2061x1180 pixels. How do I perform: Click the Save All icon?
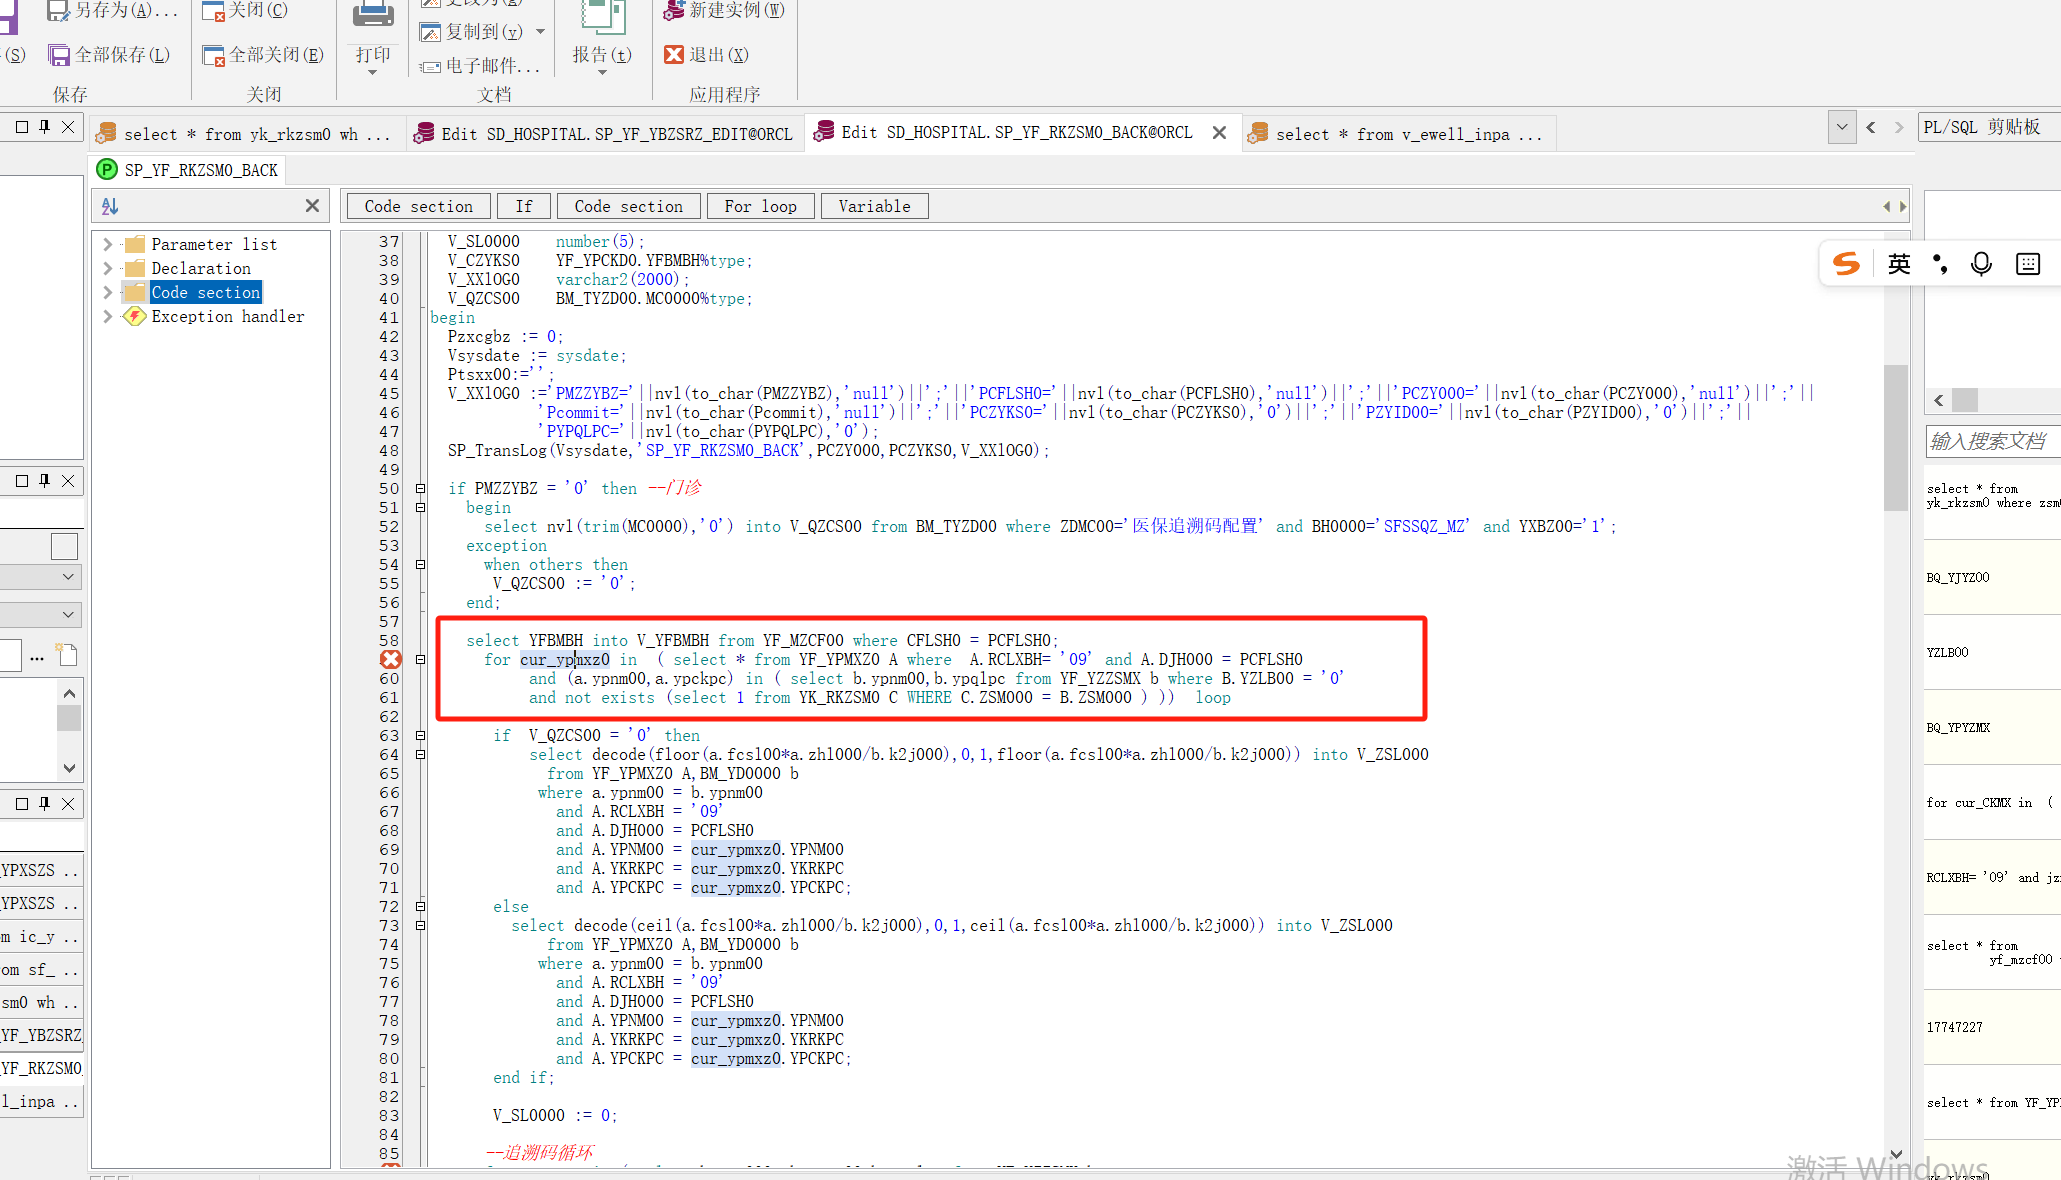[x=59, y=55]
